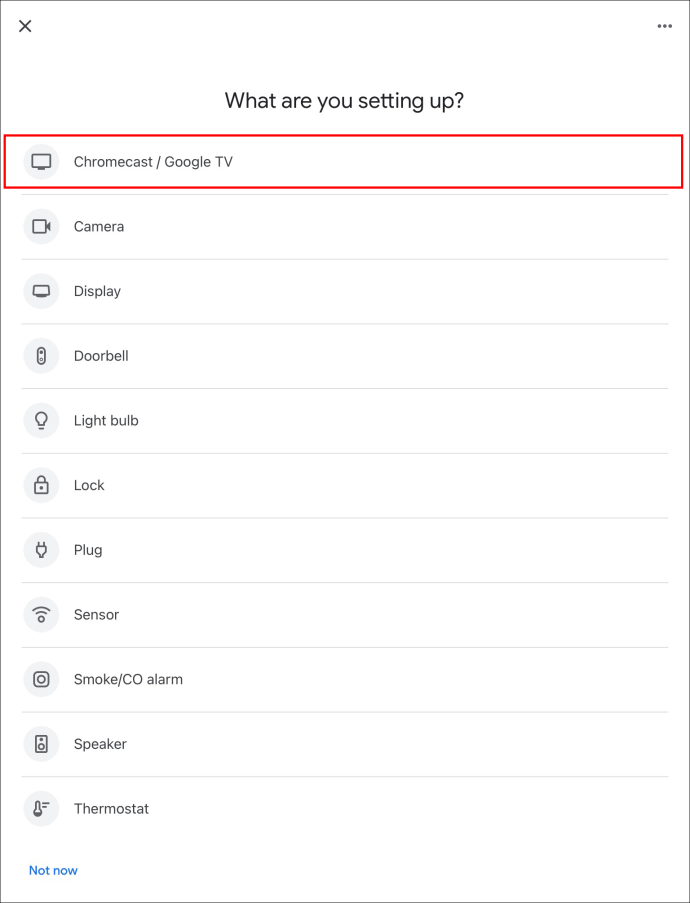Screen dimensions: 690x903
Task: Pick the Light bulb text label
Action: (106, 421)
